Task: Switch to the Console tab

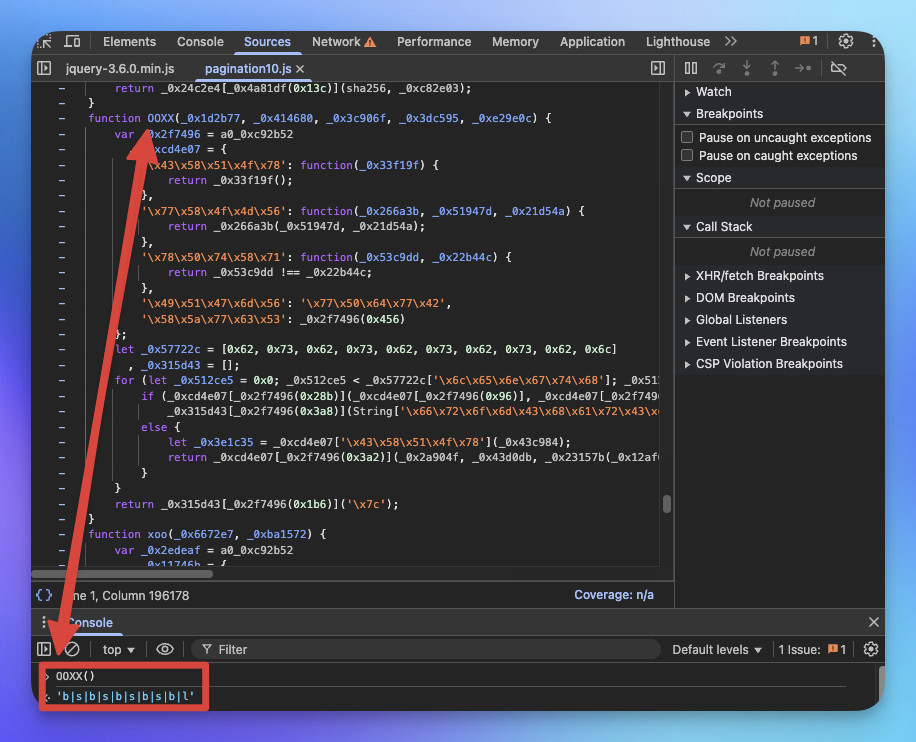Action: (x=200, y=41)
